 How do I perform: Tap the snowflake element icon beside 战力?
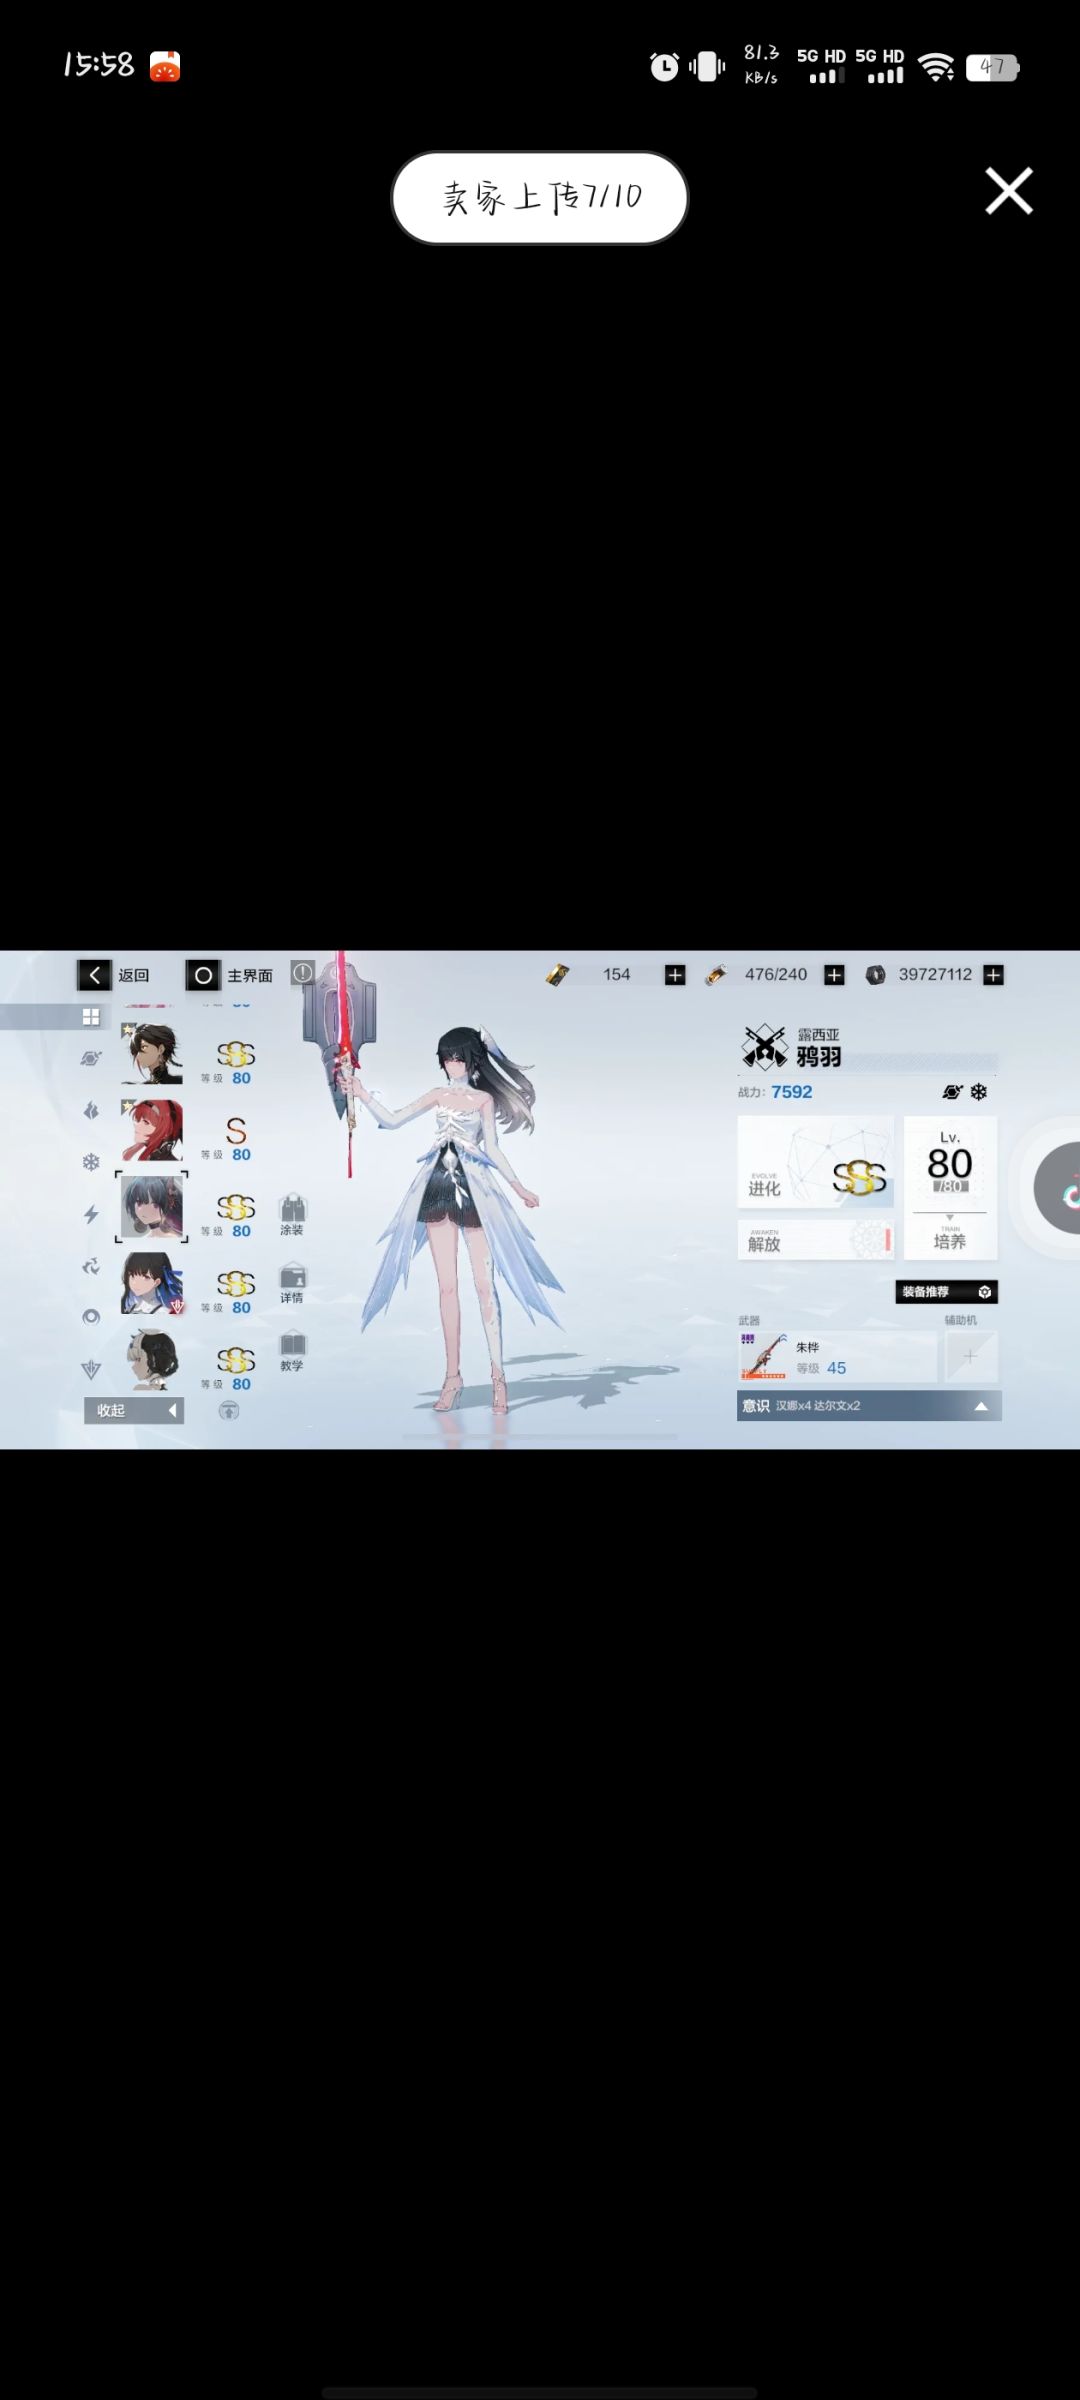click(x=979, y=1092)
